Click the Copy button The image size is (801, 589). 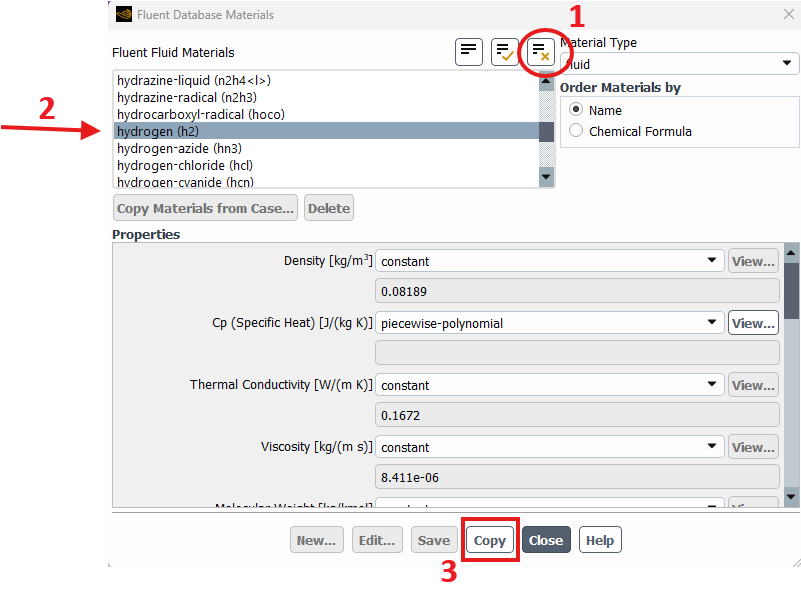coord(489,540)
